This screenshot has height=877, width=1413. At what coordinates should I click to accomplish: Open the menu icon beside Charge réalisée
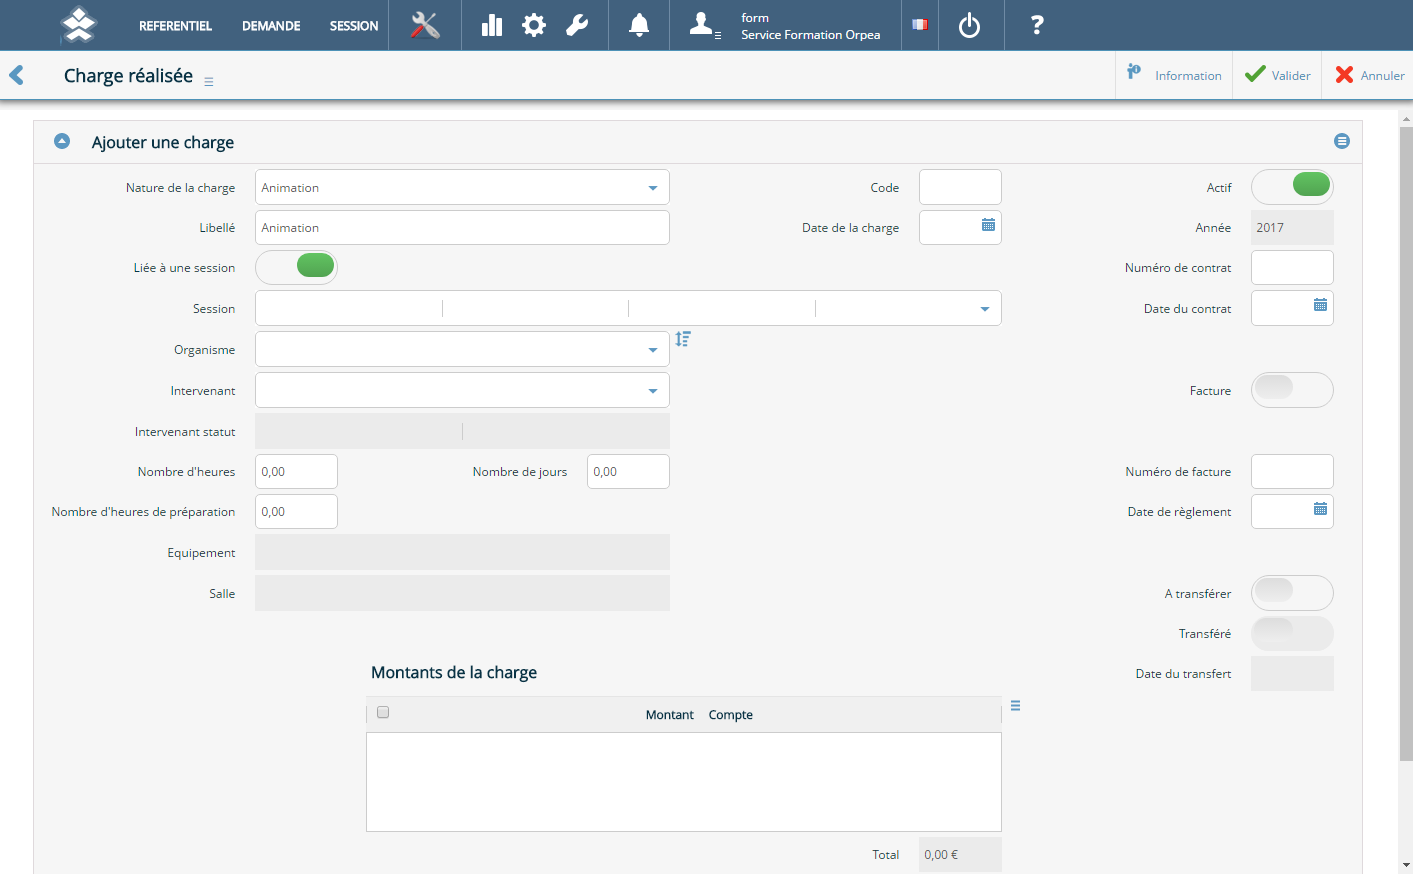209,82
